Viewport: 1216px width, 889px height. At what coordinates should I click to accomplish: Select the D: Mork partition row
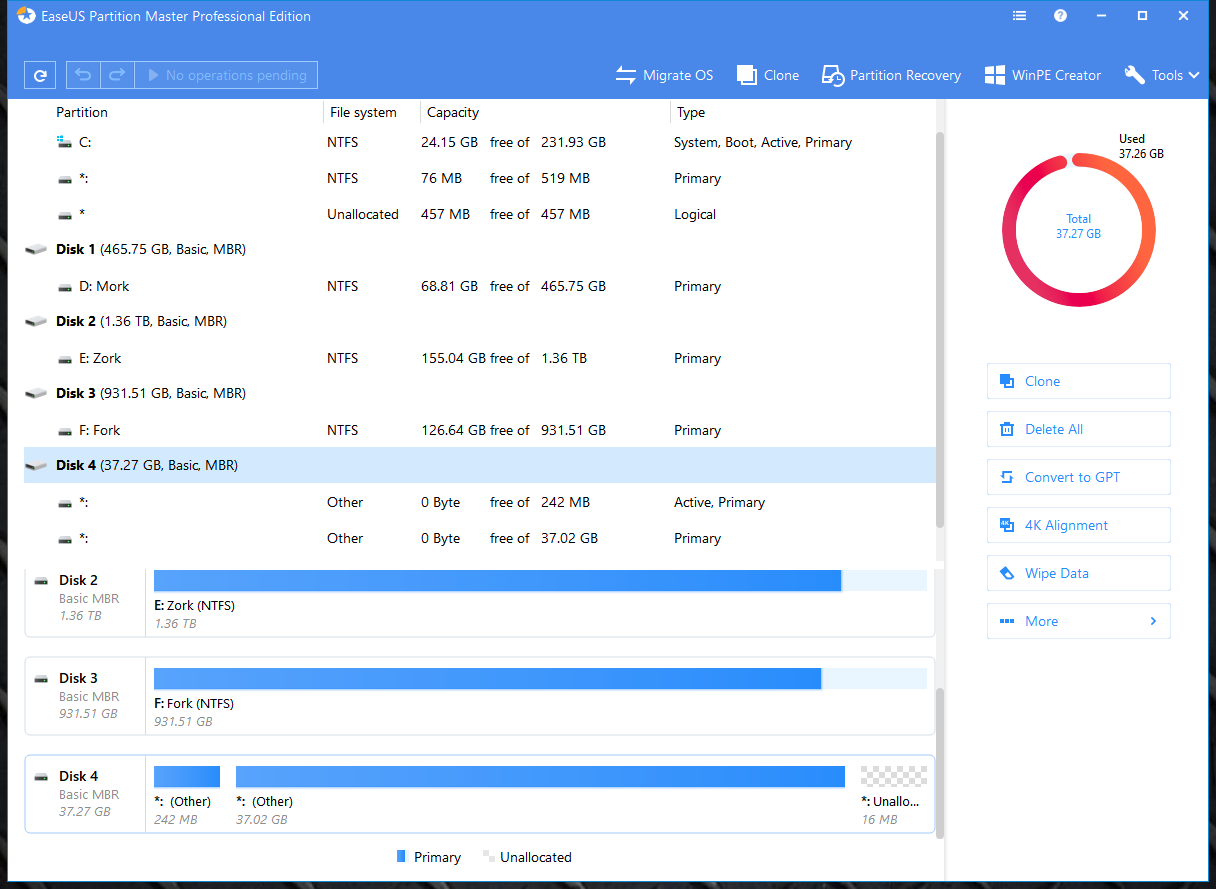coord(104,286)
